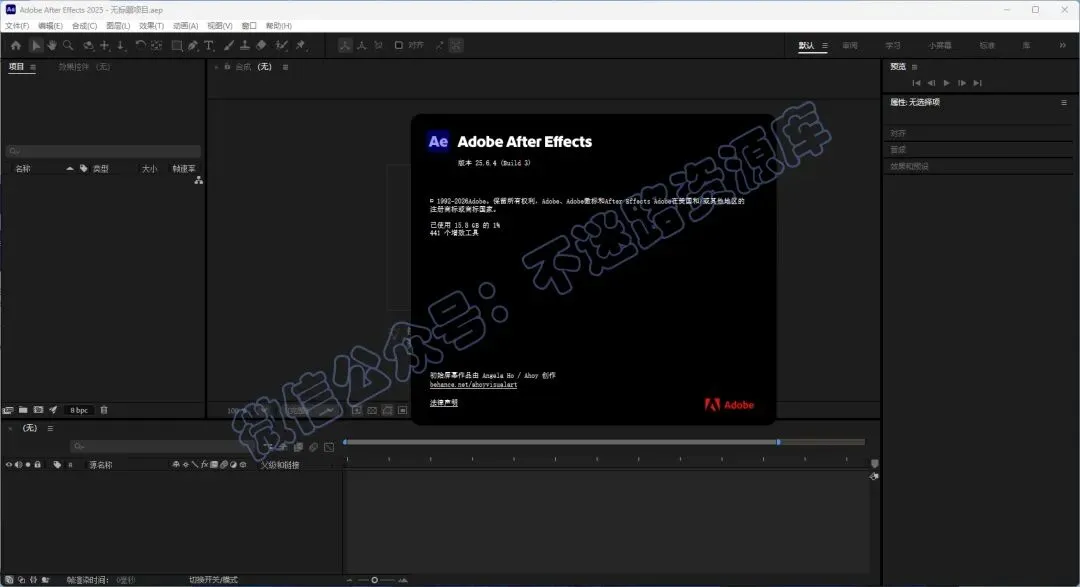Open the behance.net/ahoyvisualart link

[473, 385]
